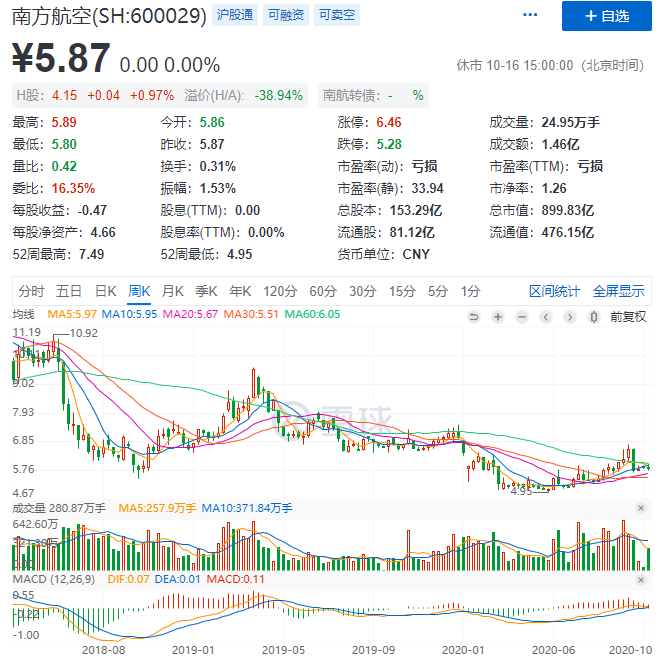Click the chart reset/undo arrow icon
Viewport: 660px width, 658px height.
tap(474, 317)
